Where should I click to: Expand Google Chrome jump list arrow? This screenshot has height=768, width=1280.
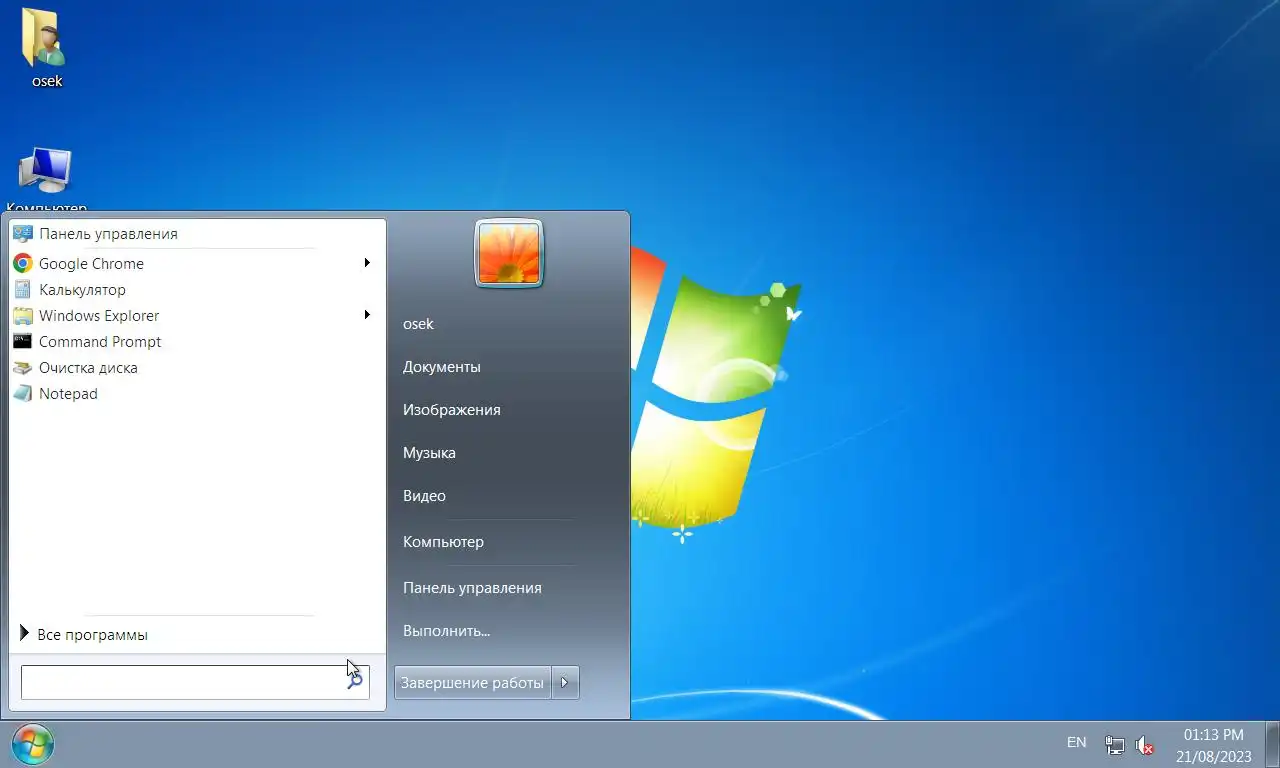367,263
